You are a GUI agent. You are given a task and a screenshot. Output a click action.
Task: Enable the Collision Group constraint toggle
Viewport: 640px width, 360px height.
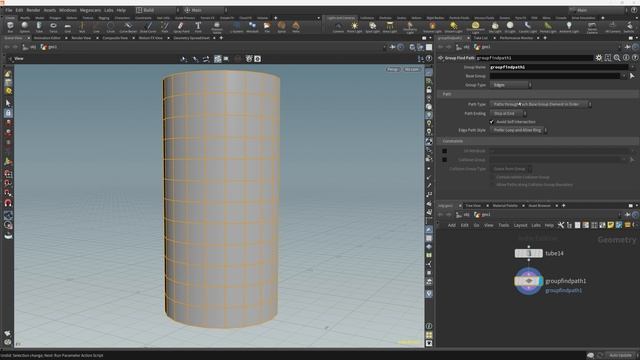pos(444,160)
